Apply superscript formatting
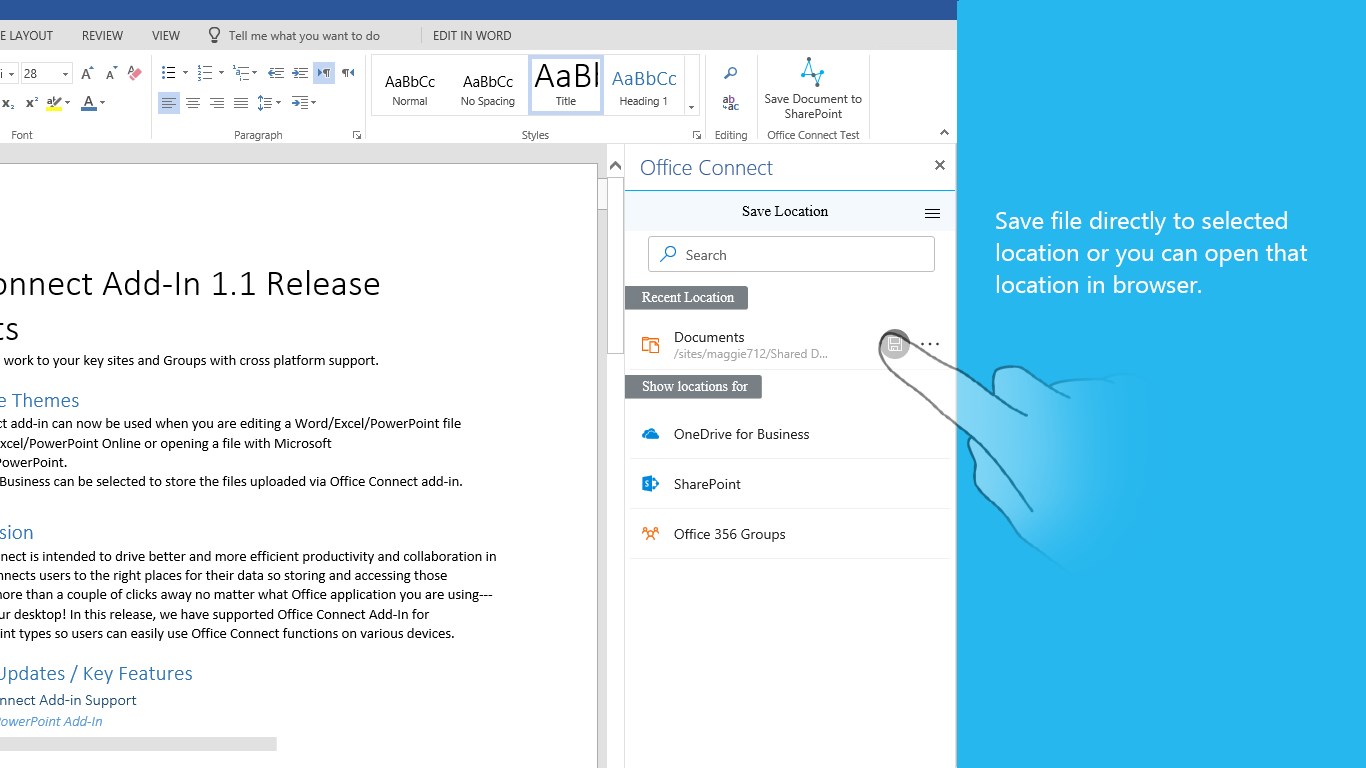Viewport: 1366px width, 768px height. [32, 103]
